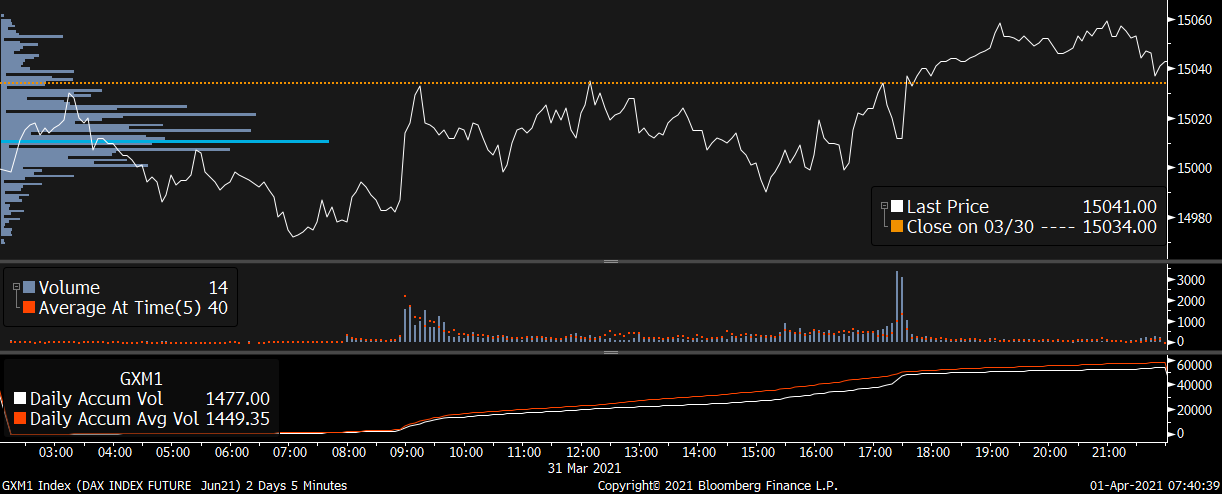This screenshot has height=494, width=1222.
Task: Click the orange Close on 03/30 swatch
Action: point(897,227)
